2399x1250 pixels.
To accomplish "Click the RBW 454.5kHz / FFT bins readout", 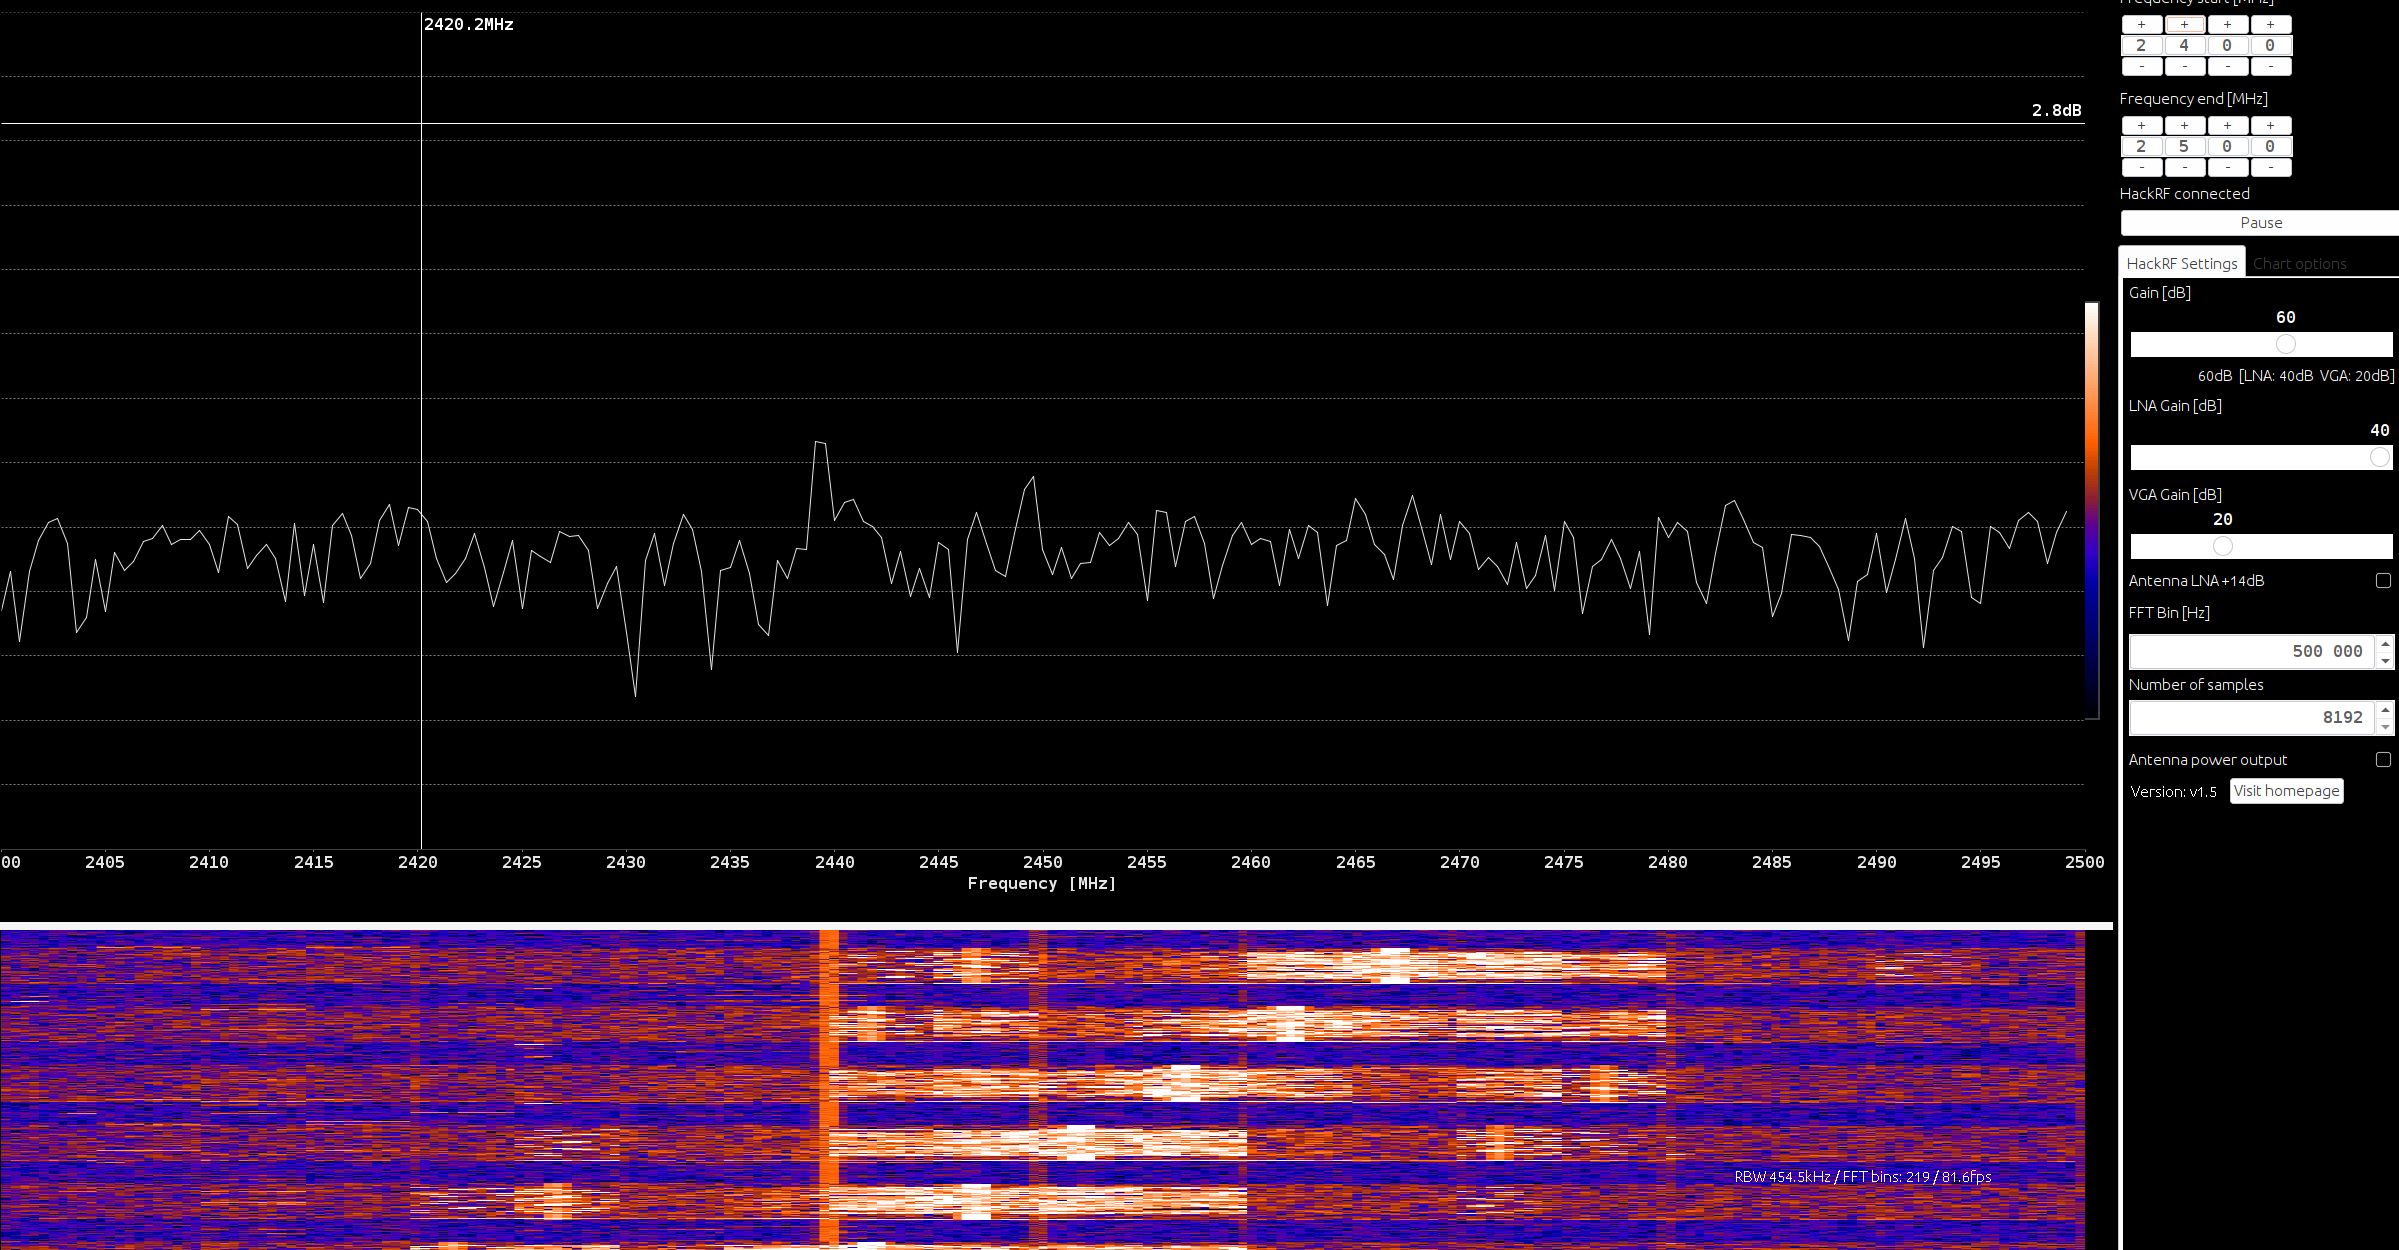I will [1862, 1177].
